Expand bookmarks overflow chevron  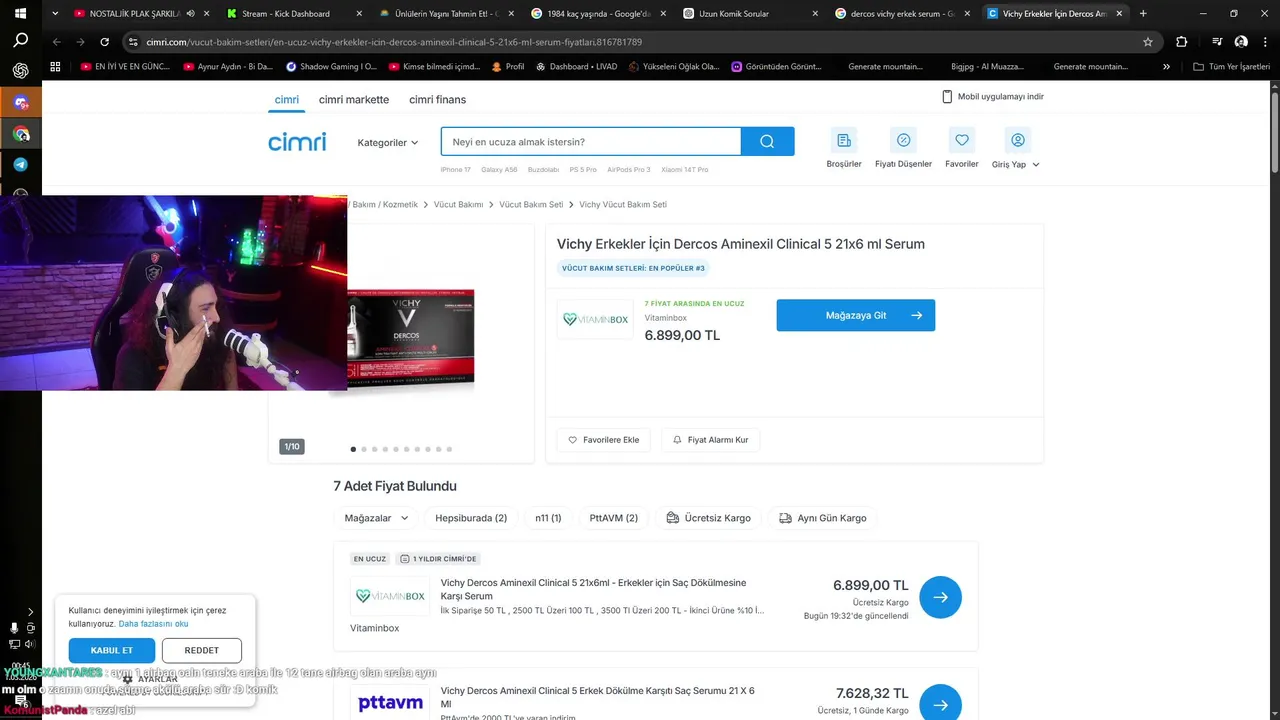click(1166, 67)
